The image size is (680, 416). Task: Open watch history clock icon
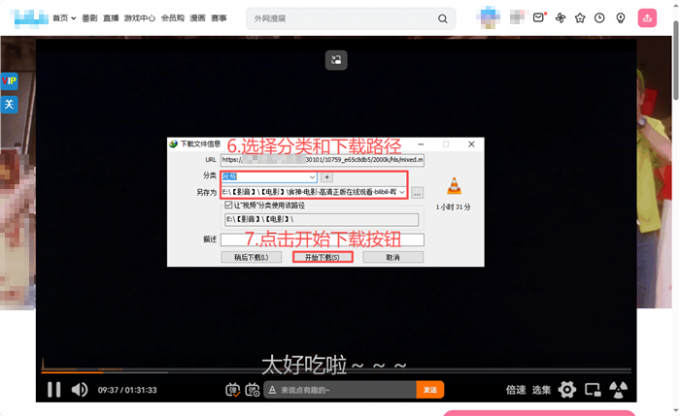pyautogui.click(x=599, y=18)
